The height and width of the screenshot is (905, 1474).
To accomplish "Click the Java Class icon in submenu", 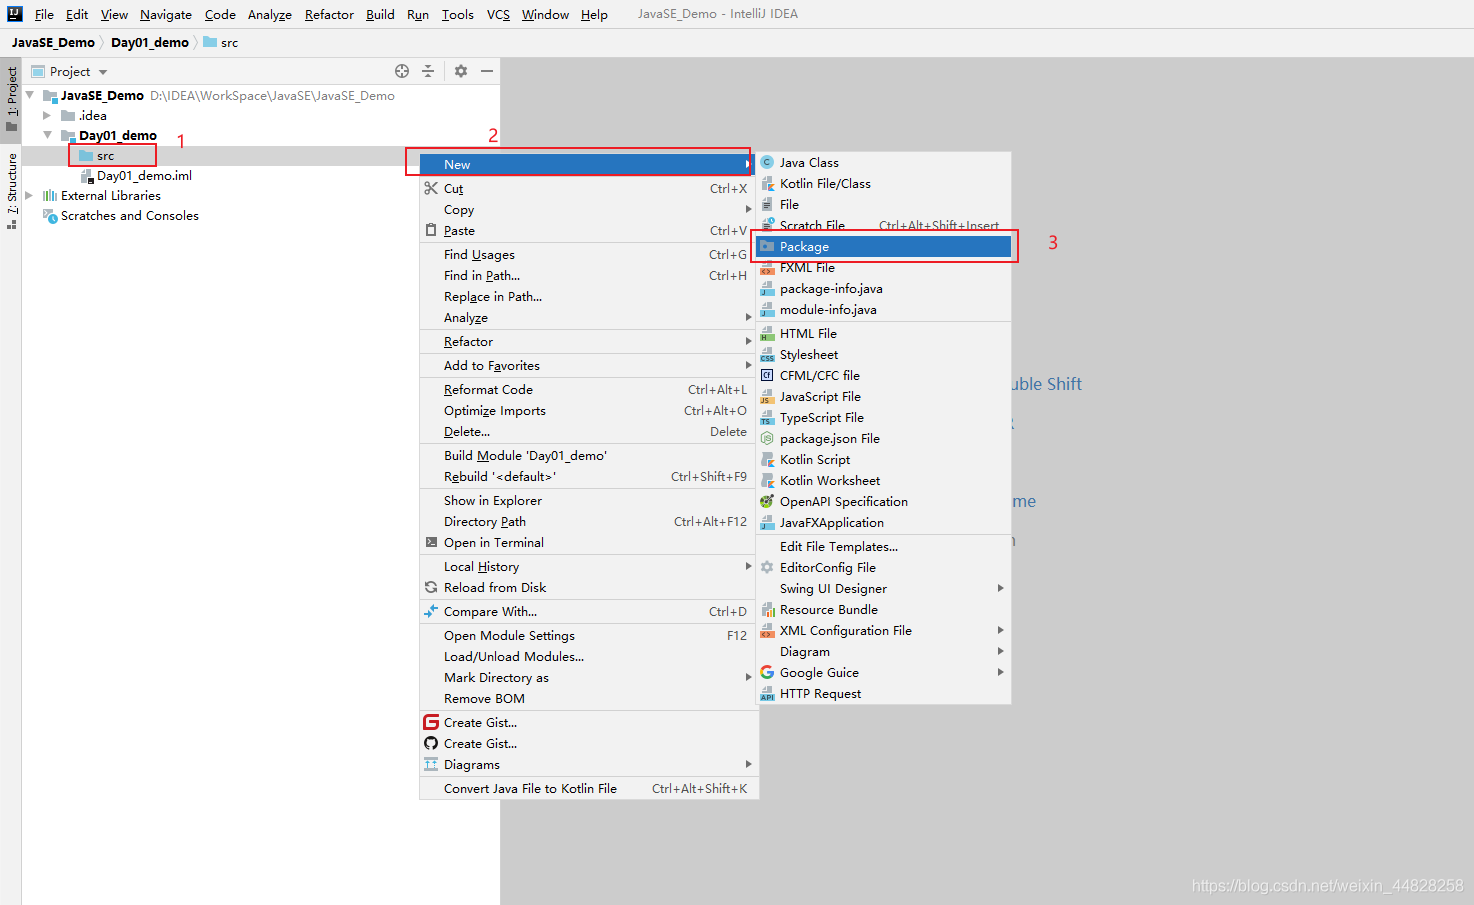I will [767, 162].
